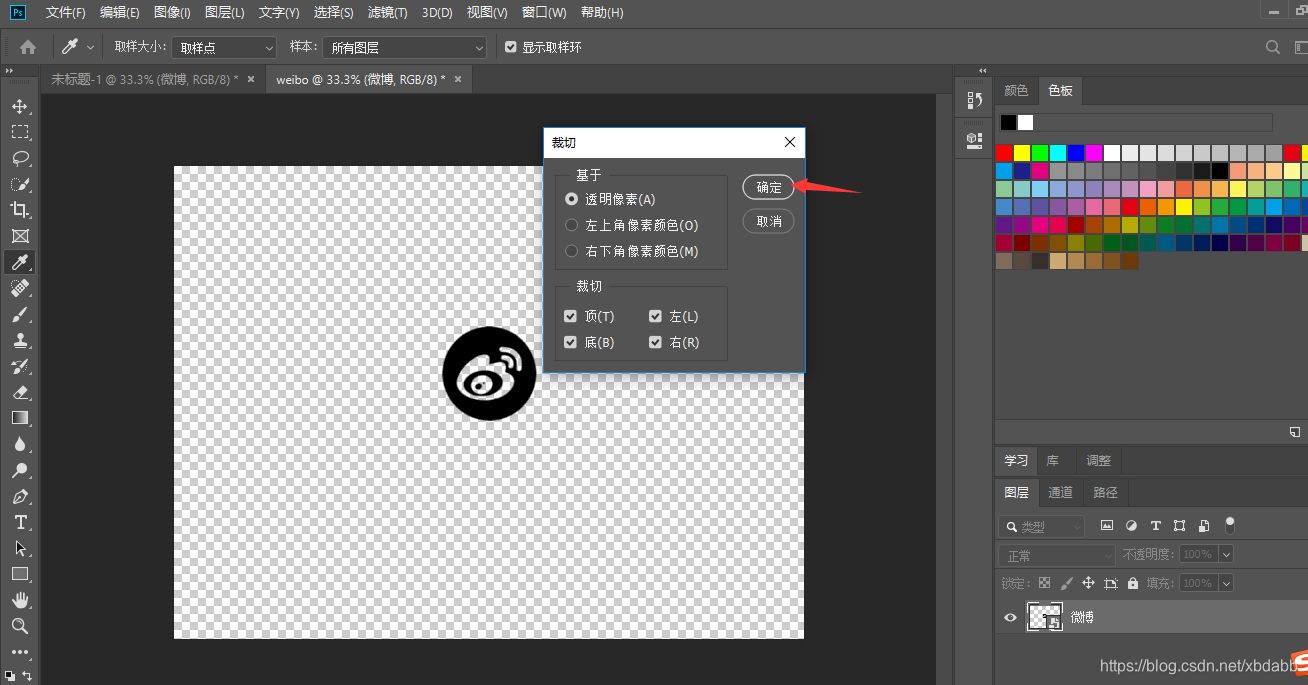This screenshot has width=1308, height=685.
Task: Open the eyedropper tool preset dropdown arrow
Action: pos(90,47)
